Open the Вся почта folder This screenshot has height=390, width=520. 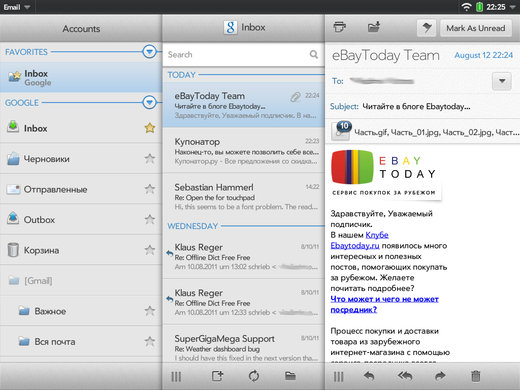click(x=81, y=342)
